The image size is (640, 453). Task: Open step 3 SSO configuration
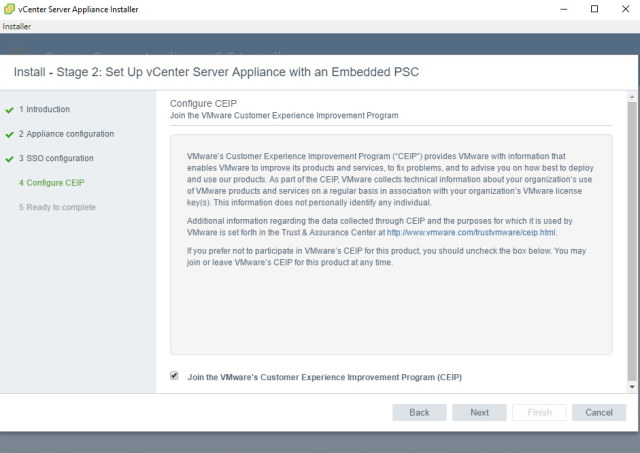(56, 158)
